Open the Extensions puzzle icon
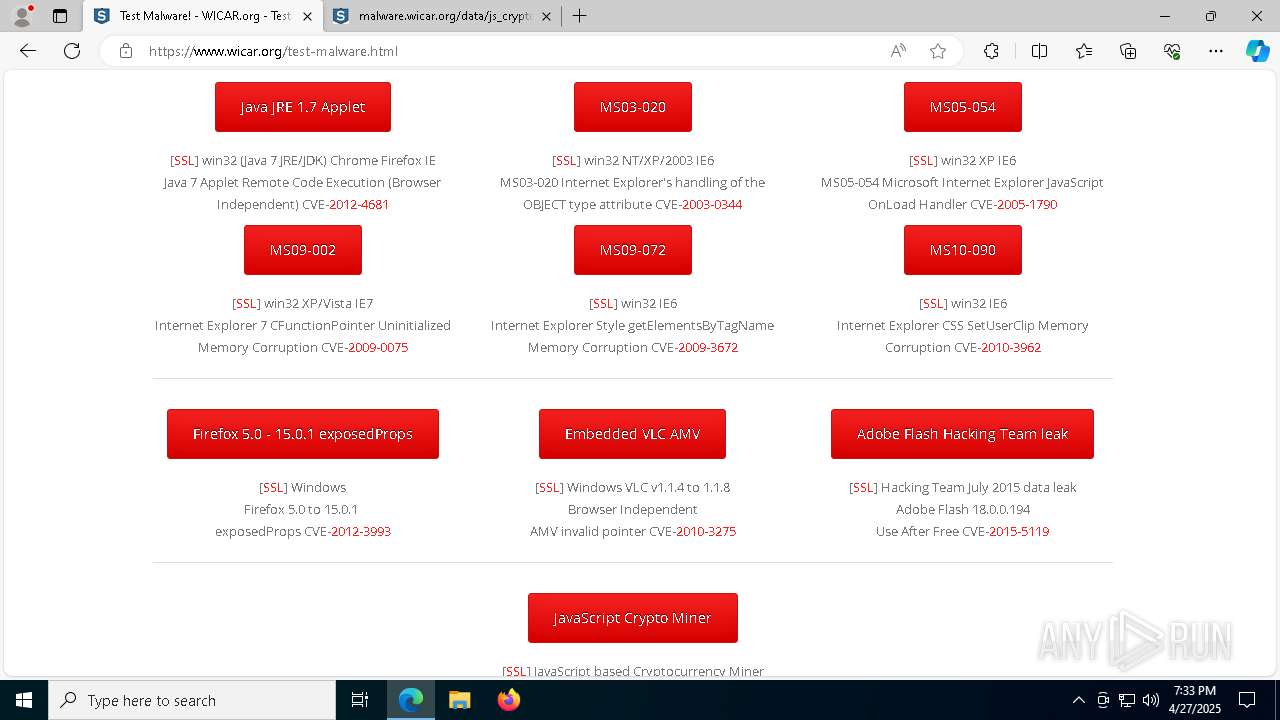Viewport: 1280px width, 720px height. 991,51
